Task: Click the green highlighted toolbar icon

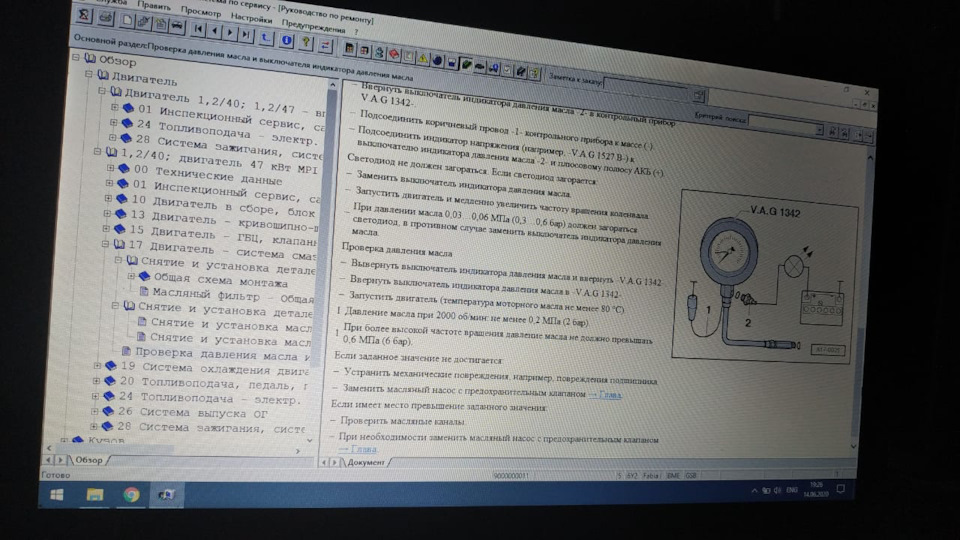Action: pyautogui.click(x=466, y=64)
